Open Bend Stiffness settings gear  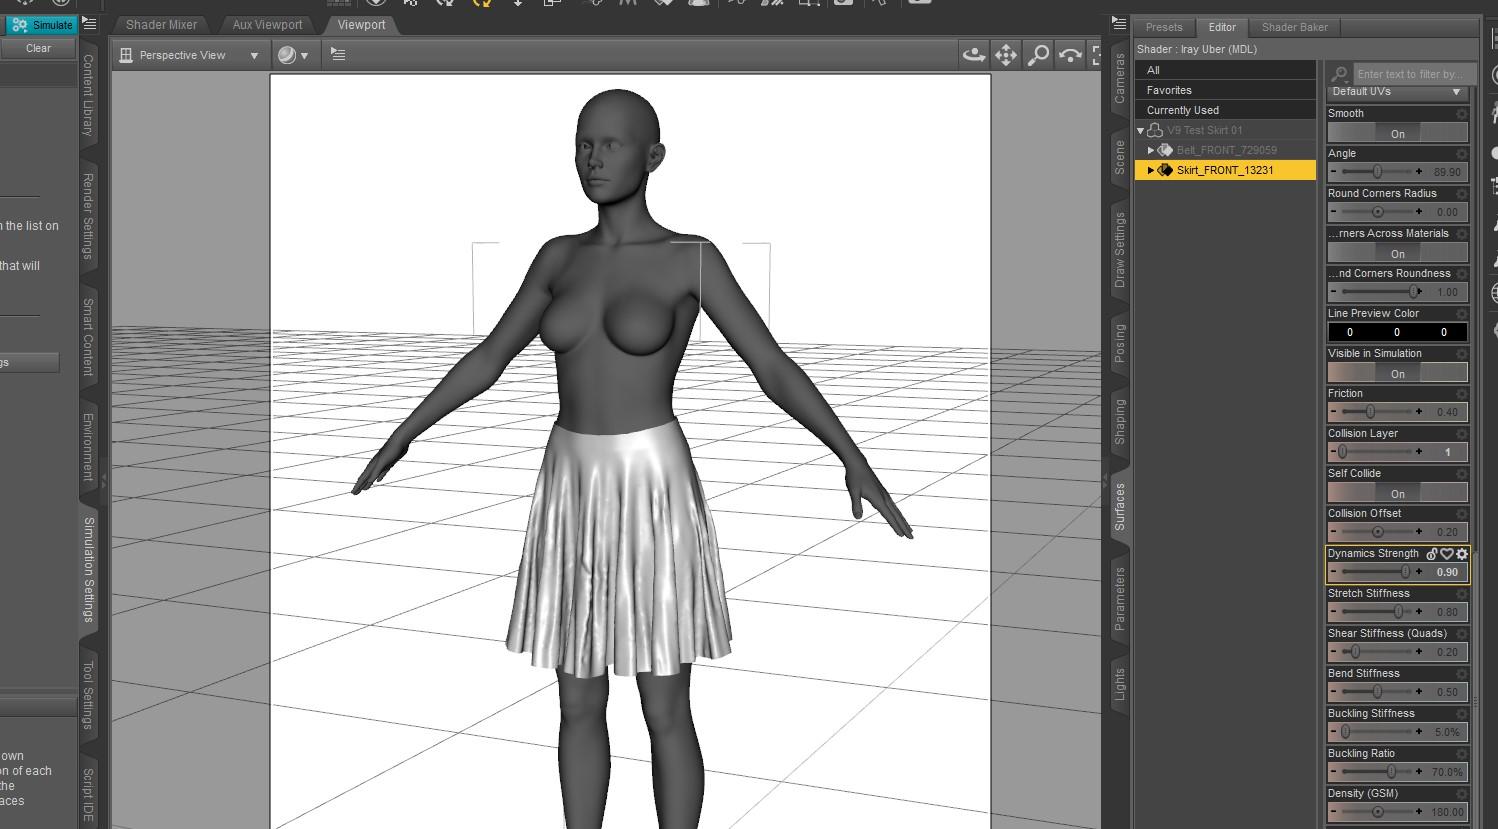(x=1462, y=674)
